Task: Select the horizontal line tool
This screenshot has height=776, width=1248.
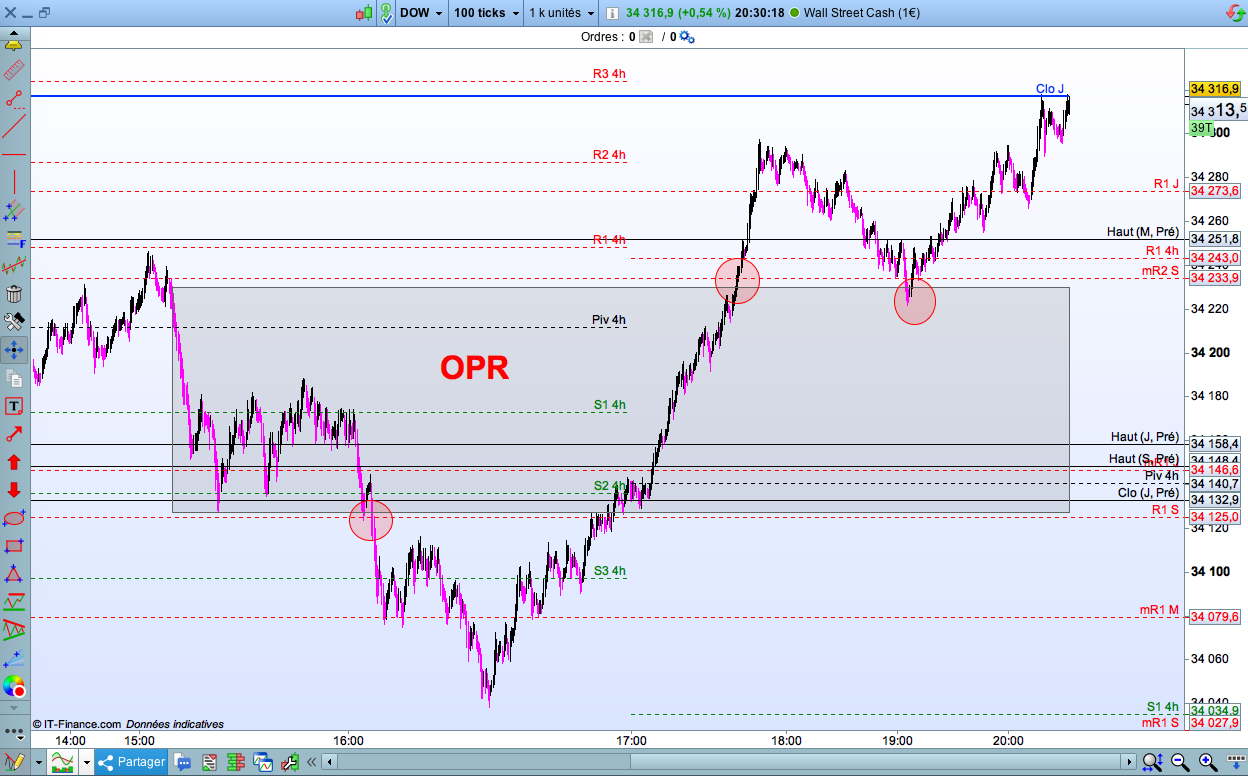Action: tap(14, 155)
